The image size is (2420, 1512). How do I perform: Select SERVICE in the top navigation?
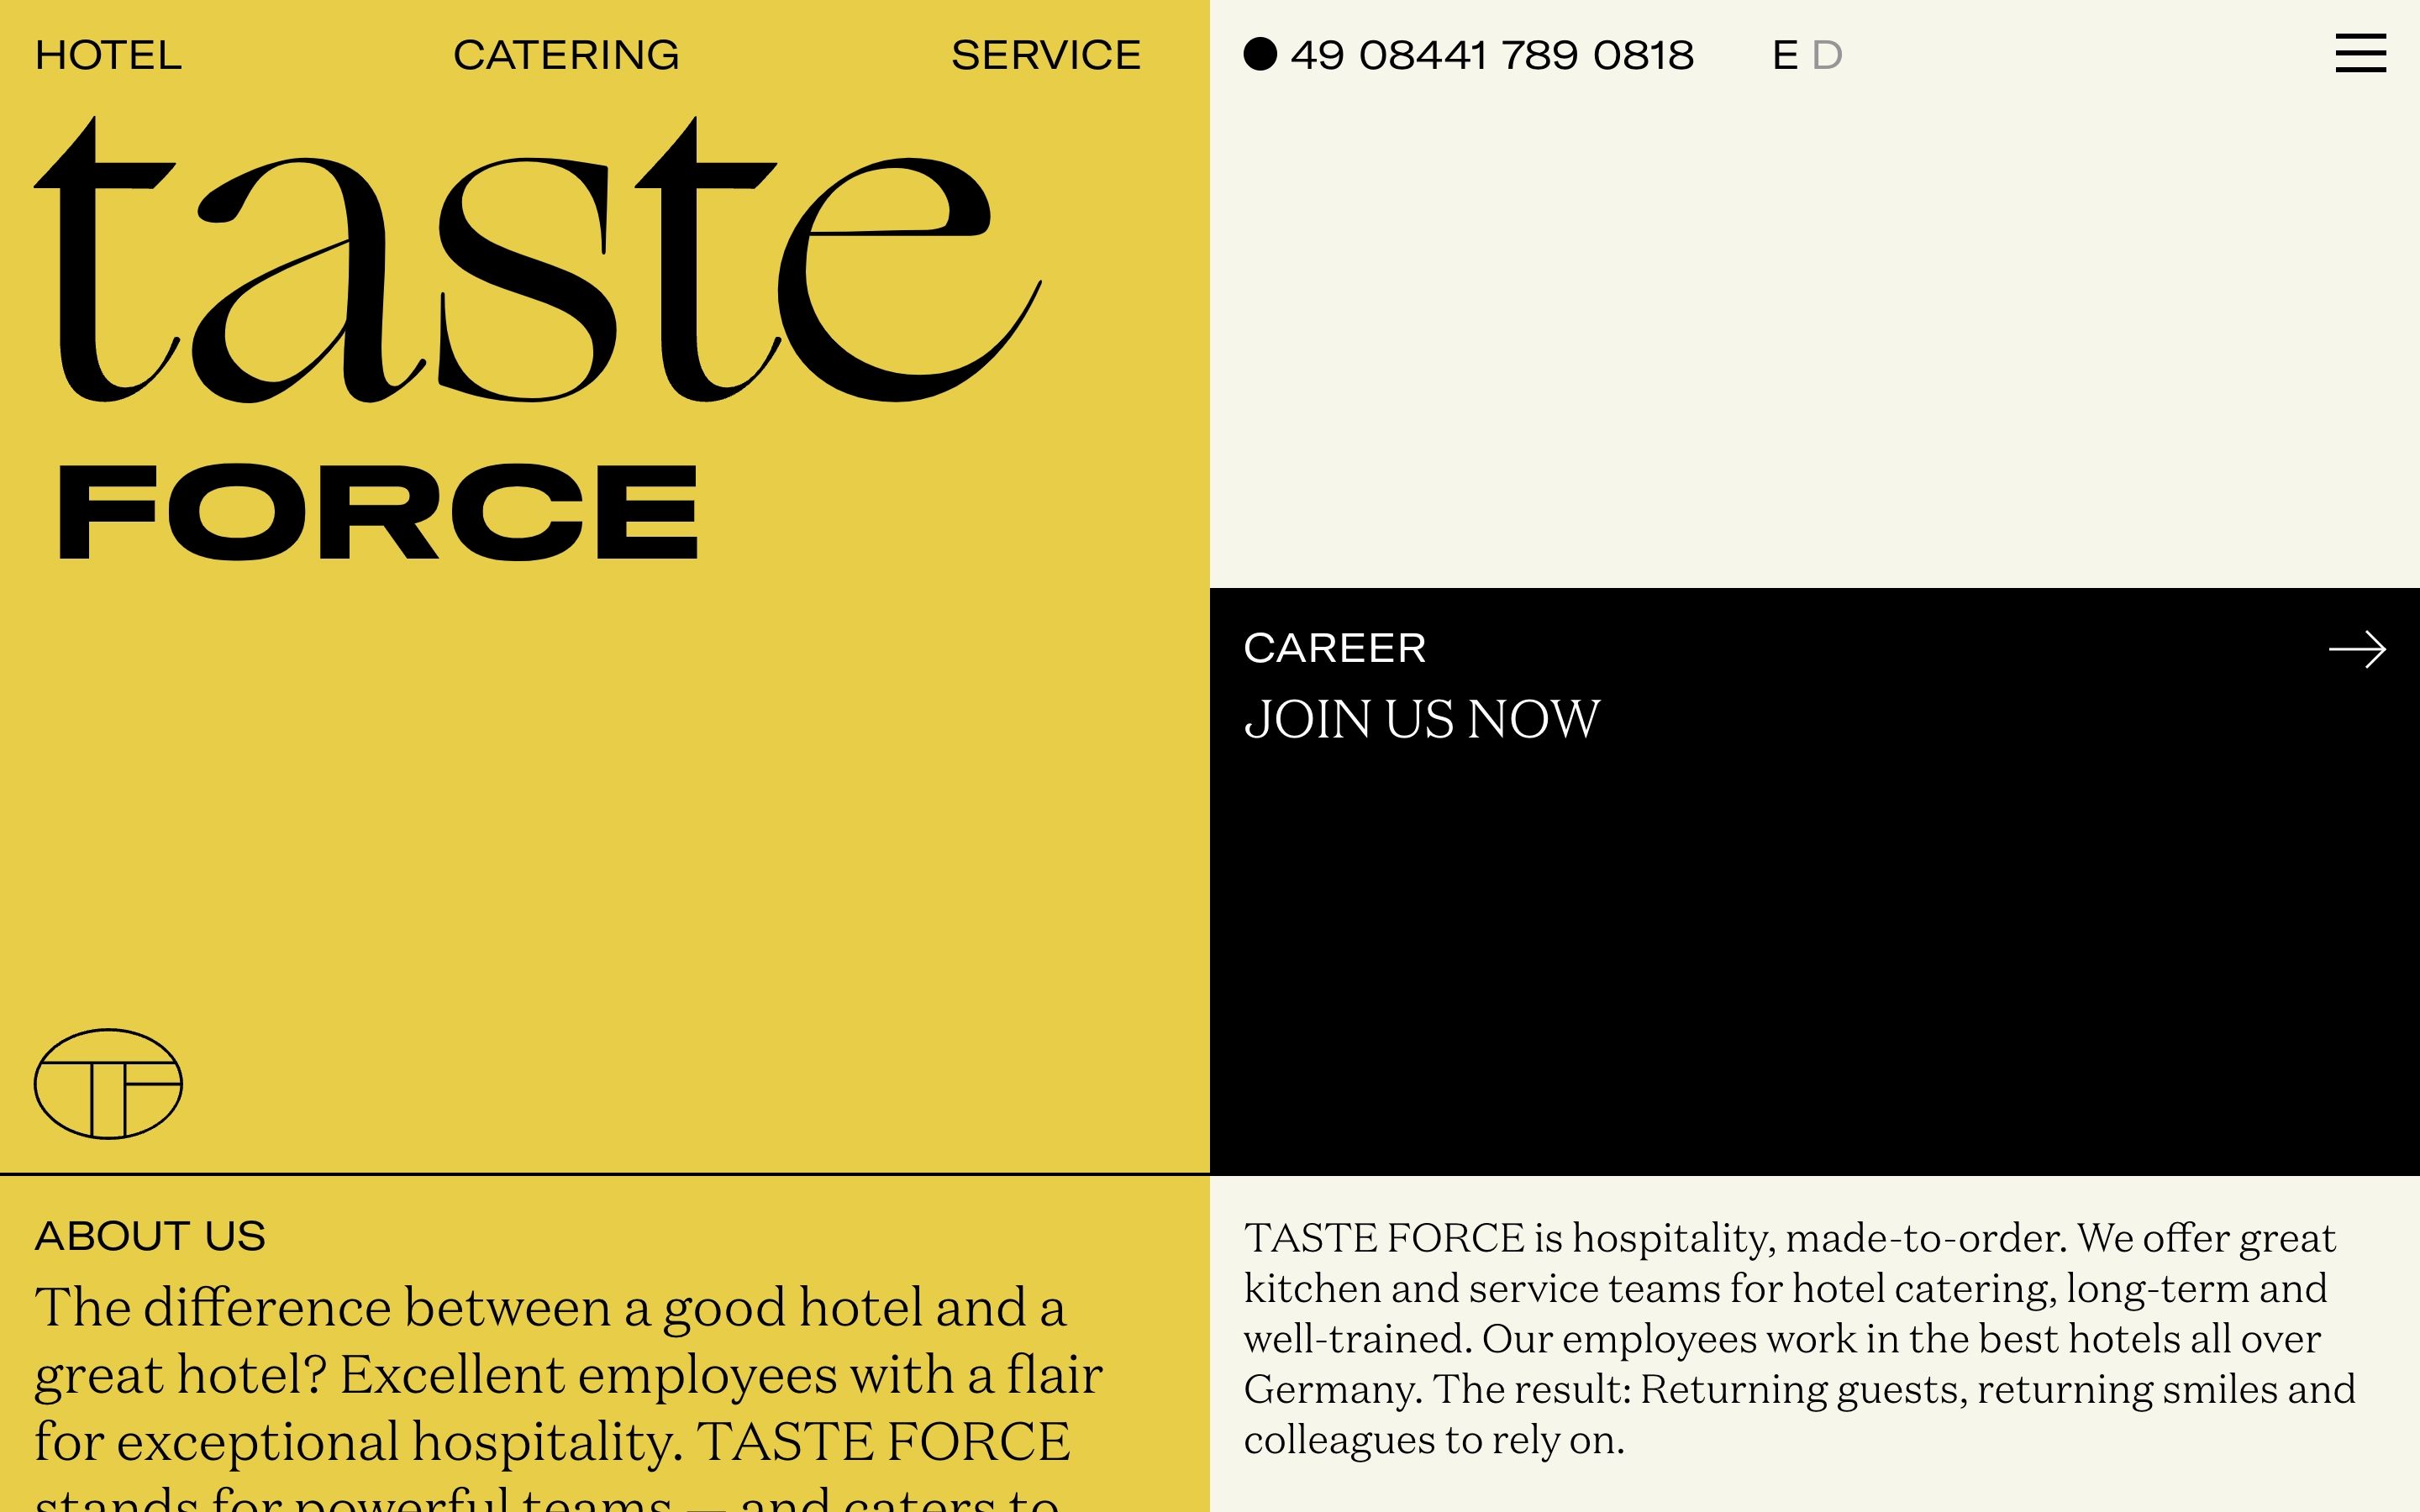(1045, 55)
